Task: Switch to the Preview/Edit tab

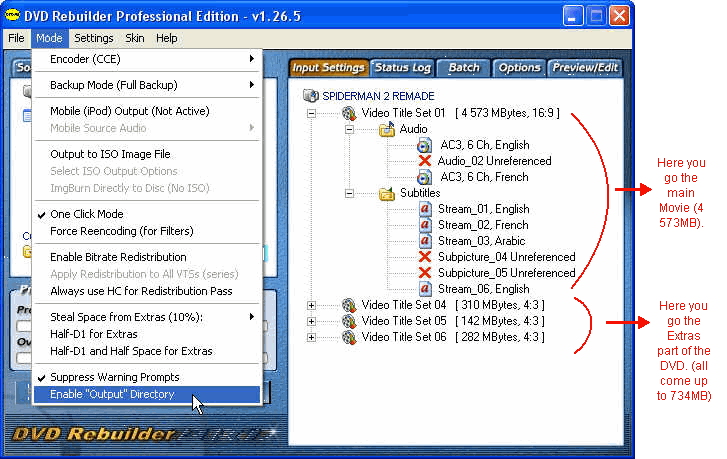Action: pyautogui.click(x=585, y=68)
